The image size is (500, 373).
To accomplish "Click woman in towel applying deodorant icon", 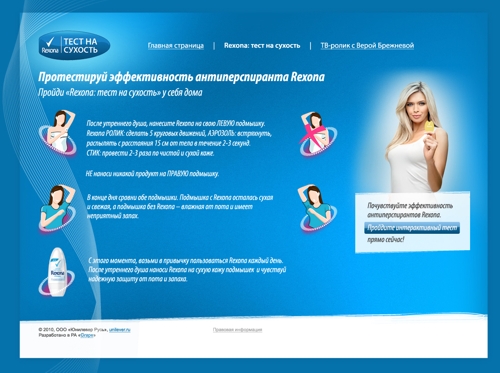I will point(58,133).
